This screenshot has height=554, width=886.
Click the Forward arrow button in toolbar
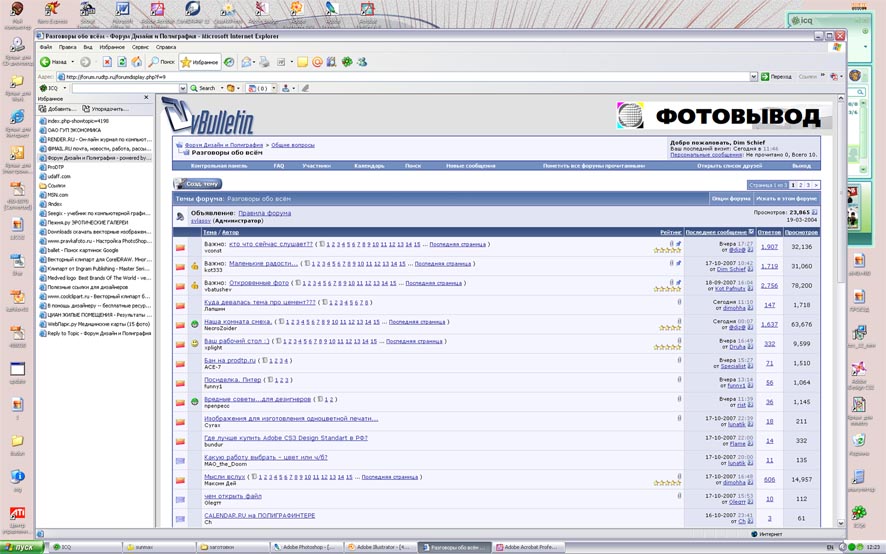point(85,62)
